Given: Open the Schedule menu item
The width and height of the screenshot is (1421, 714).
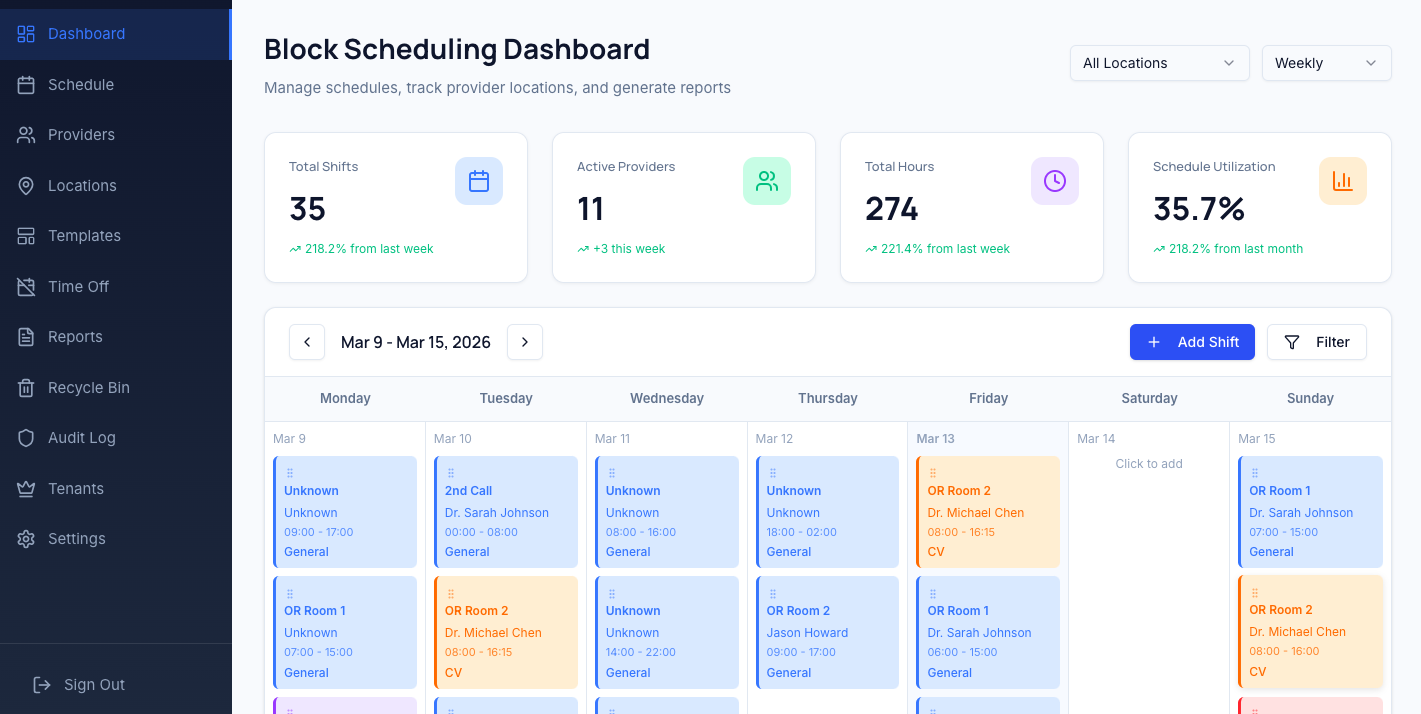Looking at the screenshot, I should [116, 85].
